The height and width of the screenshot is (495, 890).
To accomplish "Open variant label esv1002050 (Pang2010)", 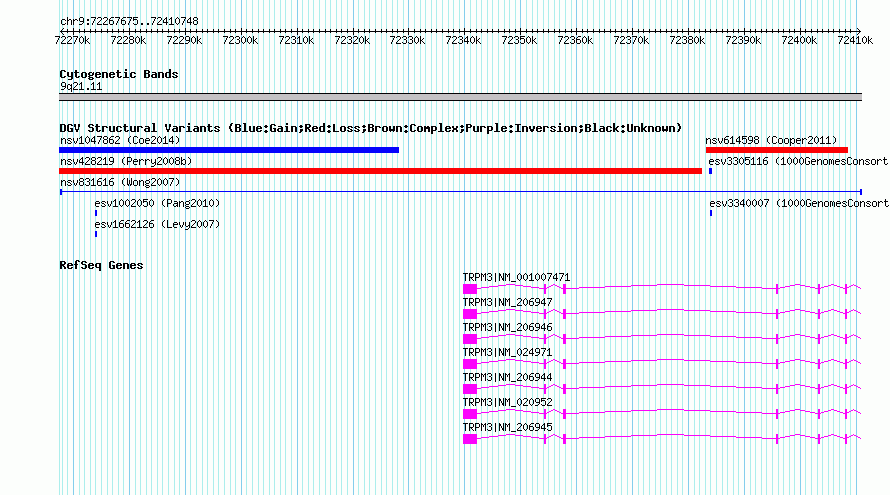I will (x=157, y=203).
